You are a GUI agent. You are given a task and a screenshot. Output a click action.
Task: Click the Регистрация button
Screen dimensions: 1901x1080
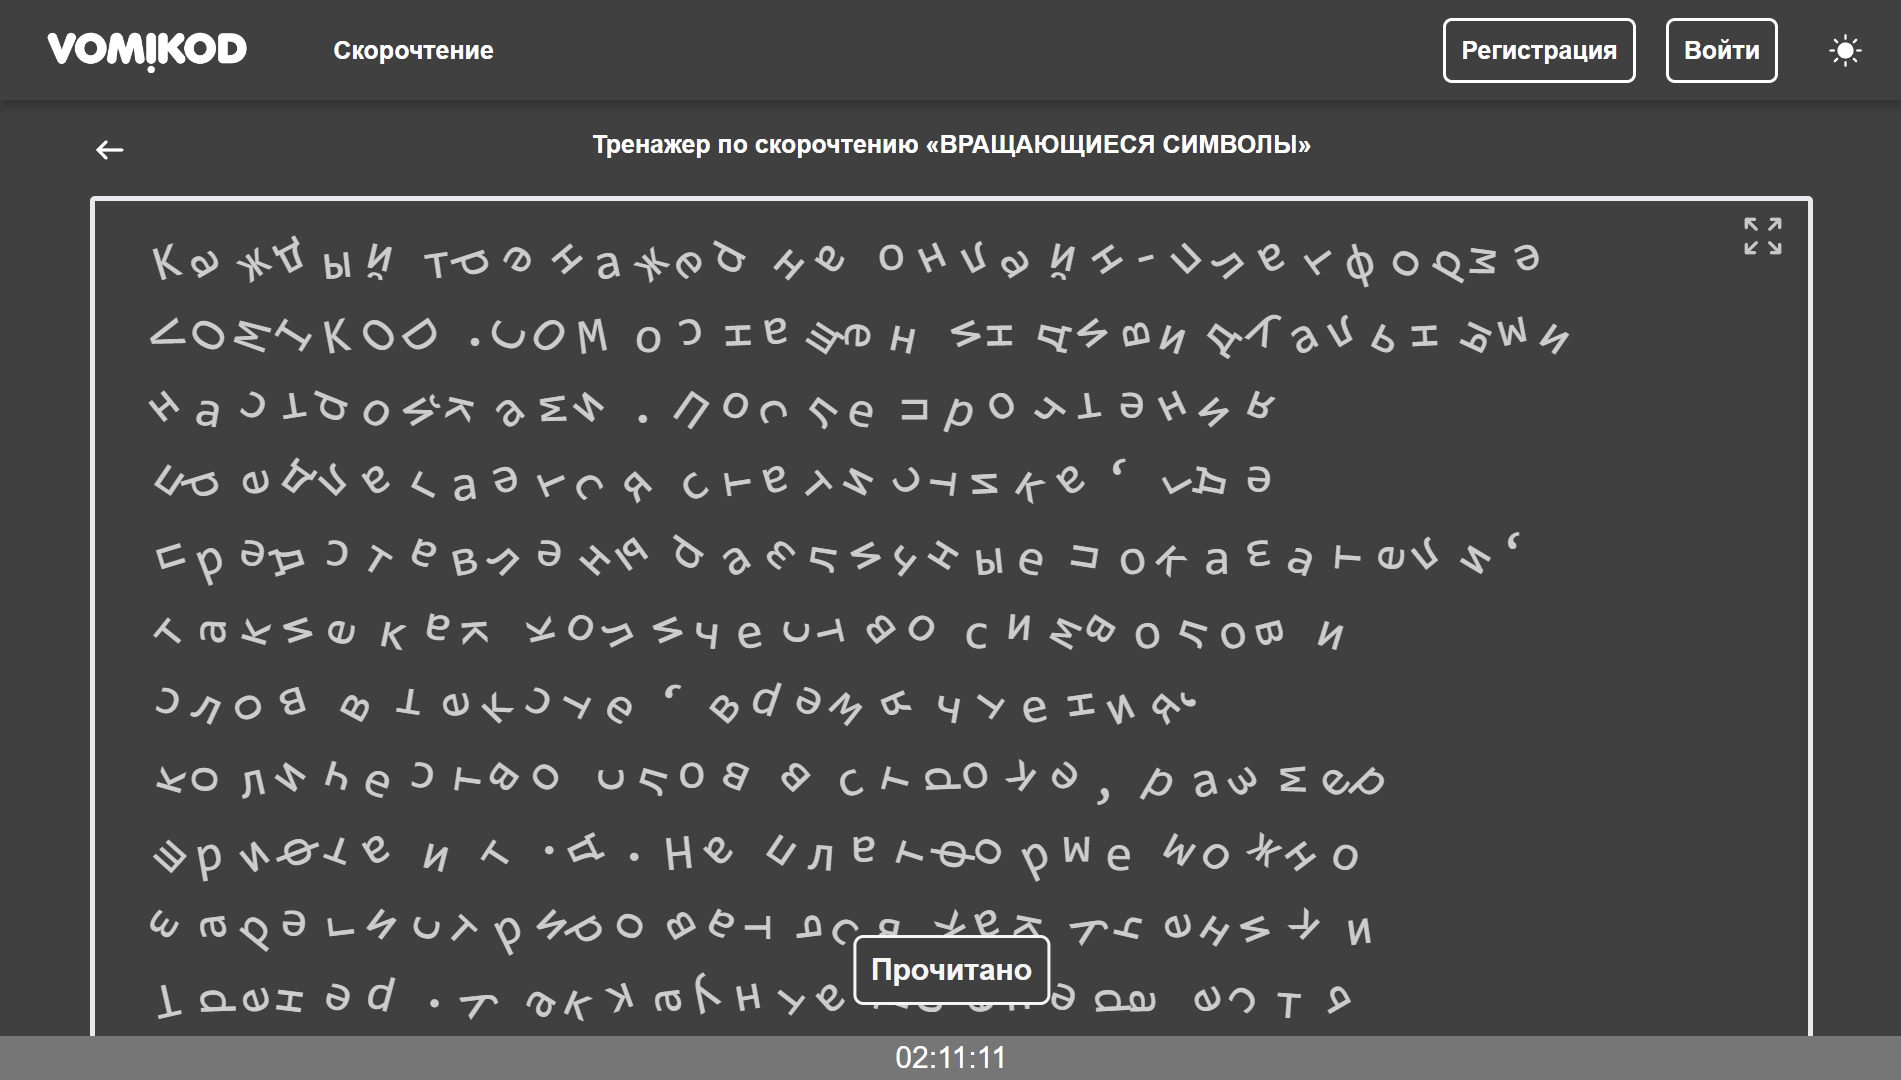pyautogui.click(x=1538, y=51)
